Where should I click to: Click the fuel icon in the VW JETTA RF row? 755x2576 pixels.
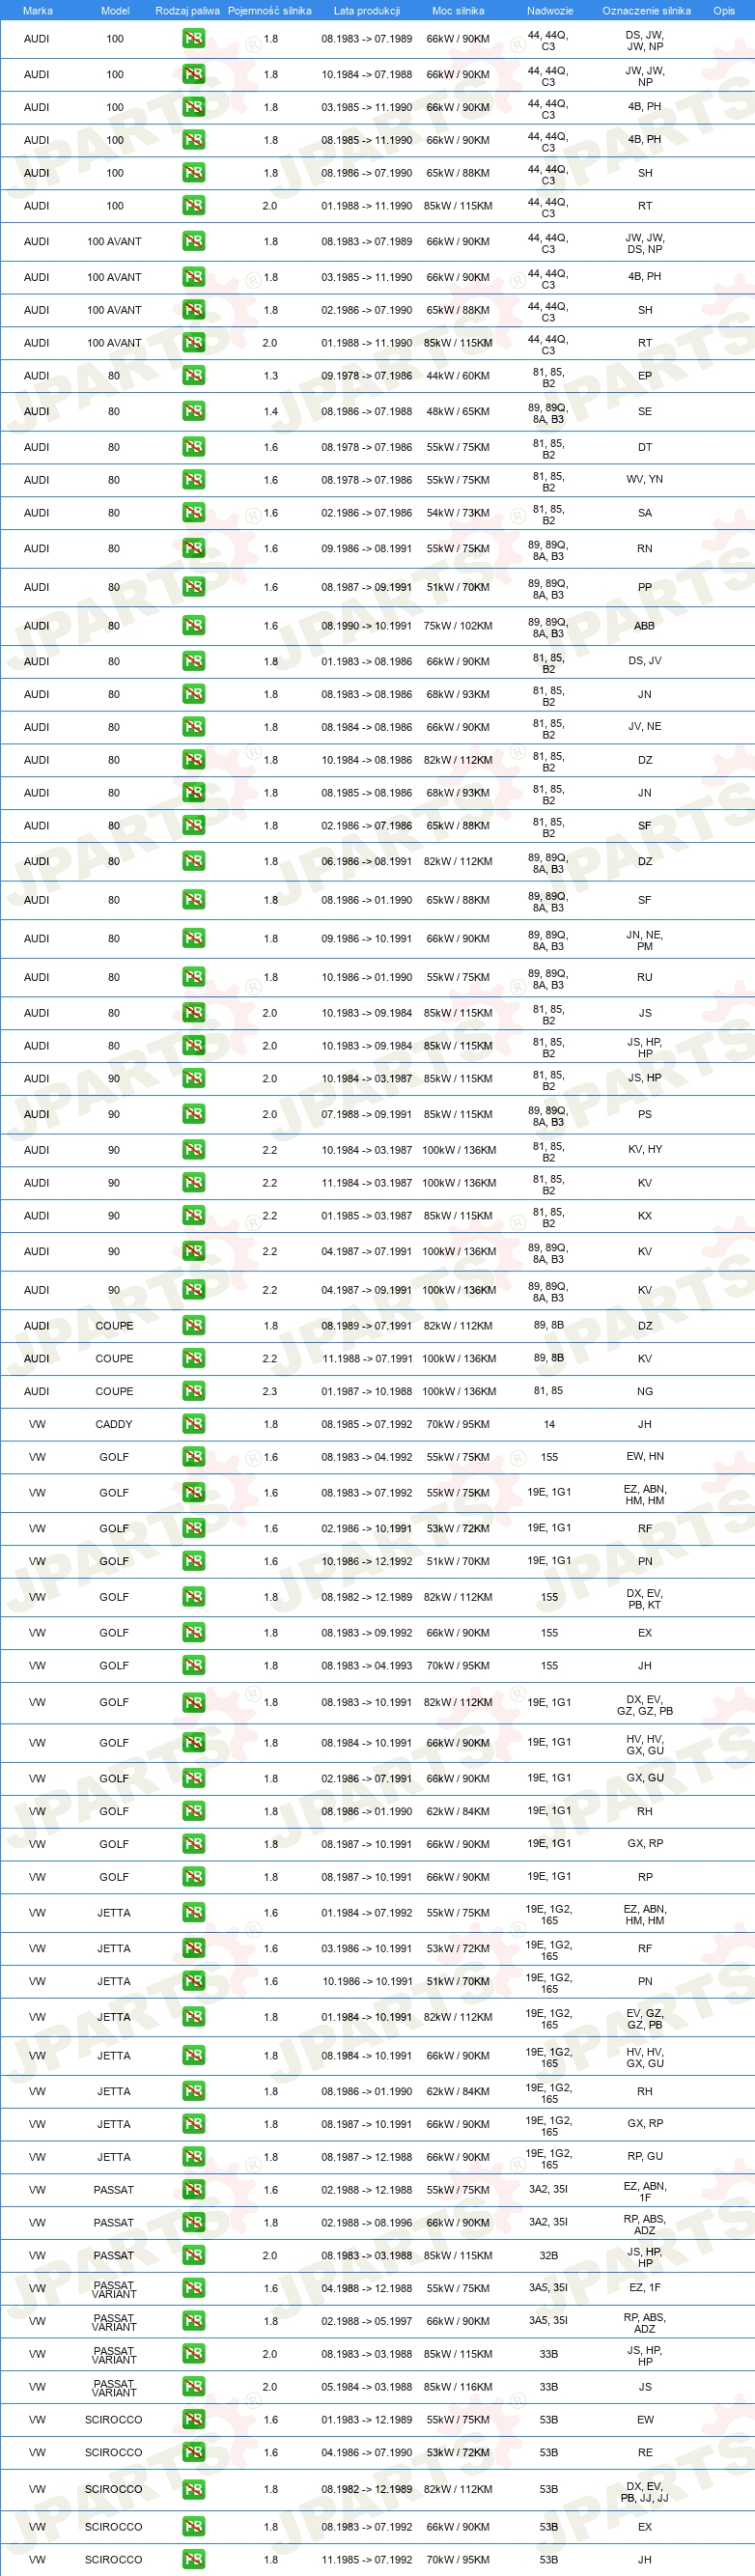coord(194,1948)
